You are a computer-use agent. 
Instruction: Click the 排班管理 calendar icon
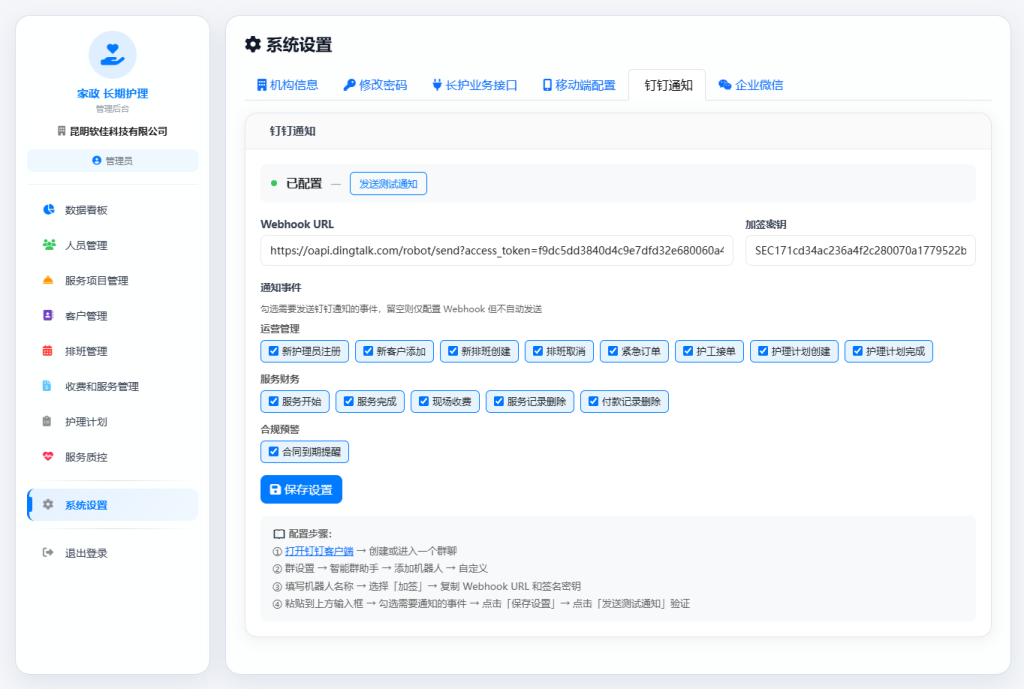tap(48, 351)
